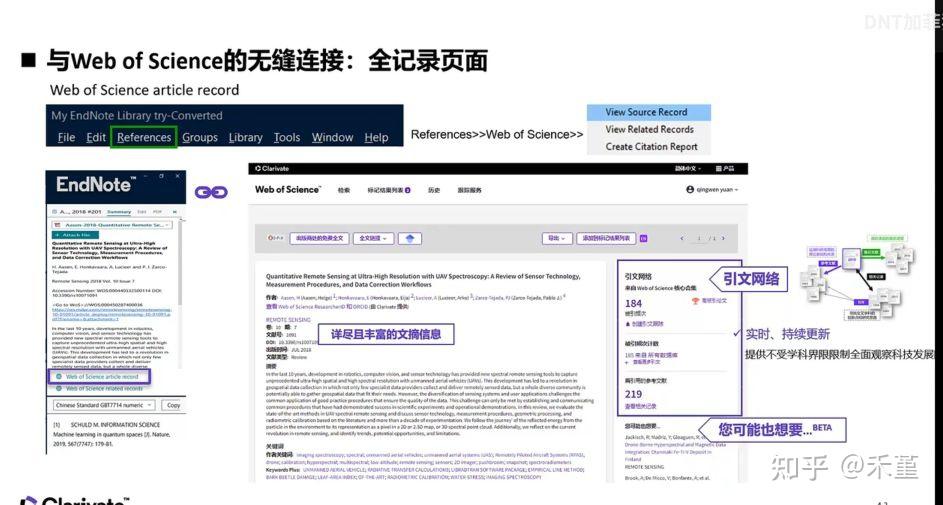Open the Help menu
943x505 pixels.
pyautogui.click(x=376, y=138)
